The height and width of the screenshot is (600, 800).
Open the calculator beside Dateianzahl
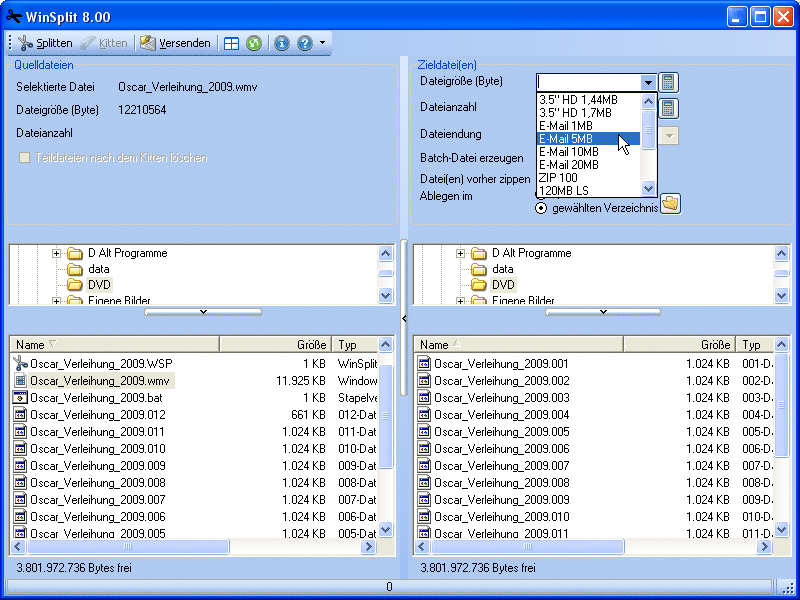(668, 107)
